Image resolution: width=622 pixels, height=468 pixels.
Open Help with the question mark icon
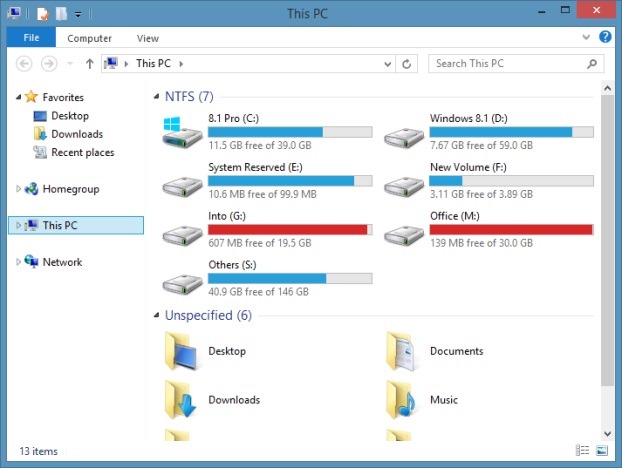coord(605,37)
